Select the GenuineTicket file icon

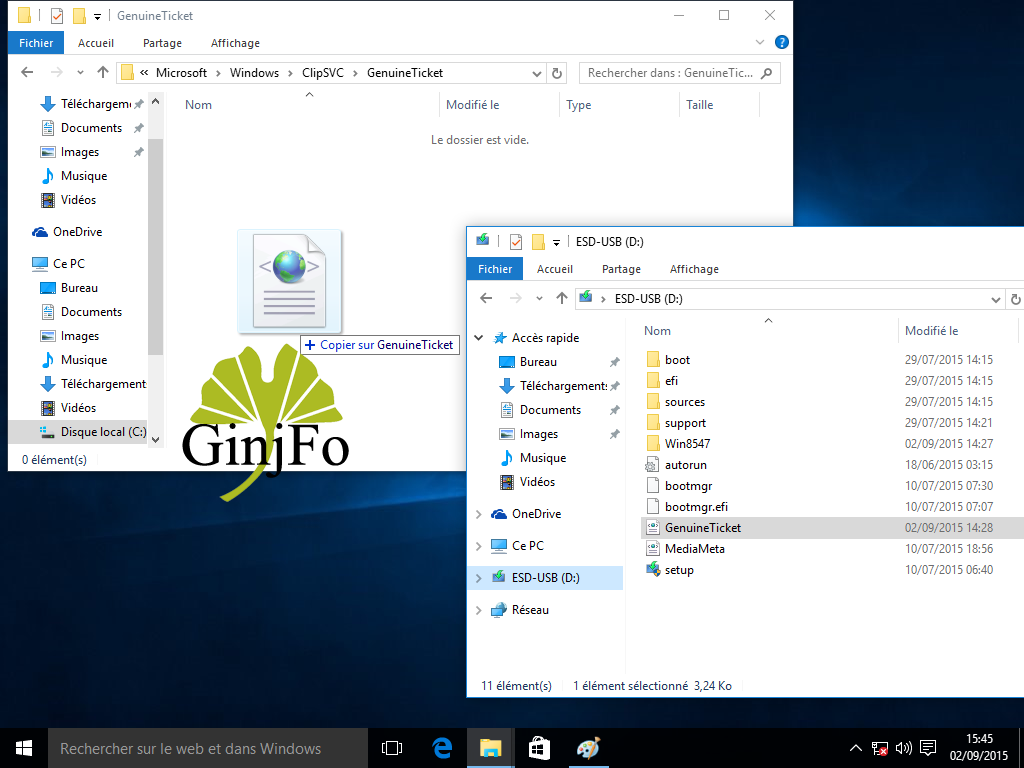[x=652, y=528]
